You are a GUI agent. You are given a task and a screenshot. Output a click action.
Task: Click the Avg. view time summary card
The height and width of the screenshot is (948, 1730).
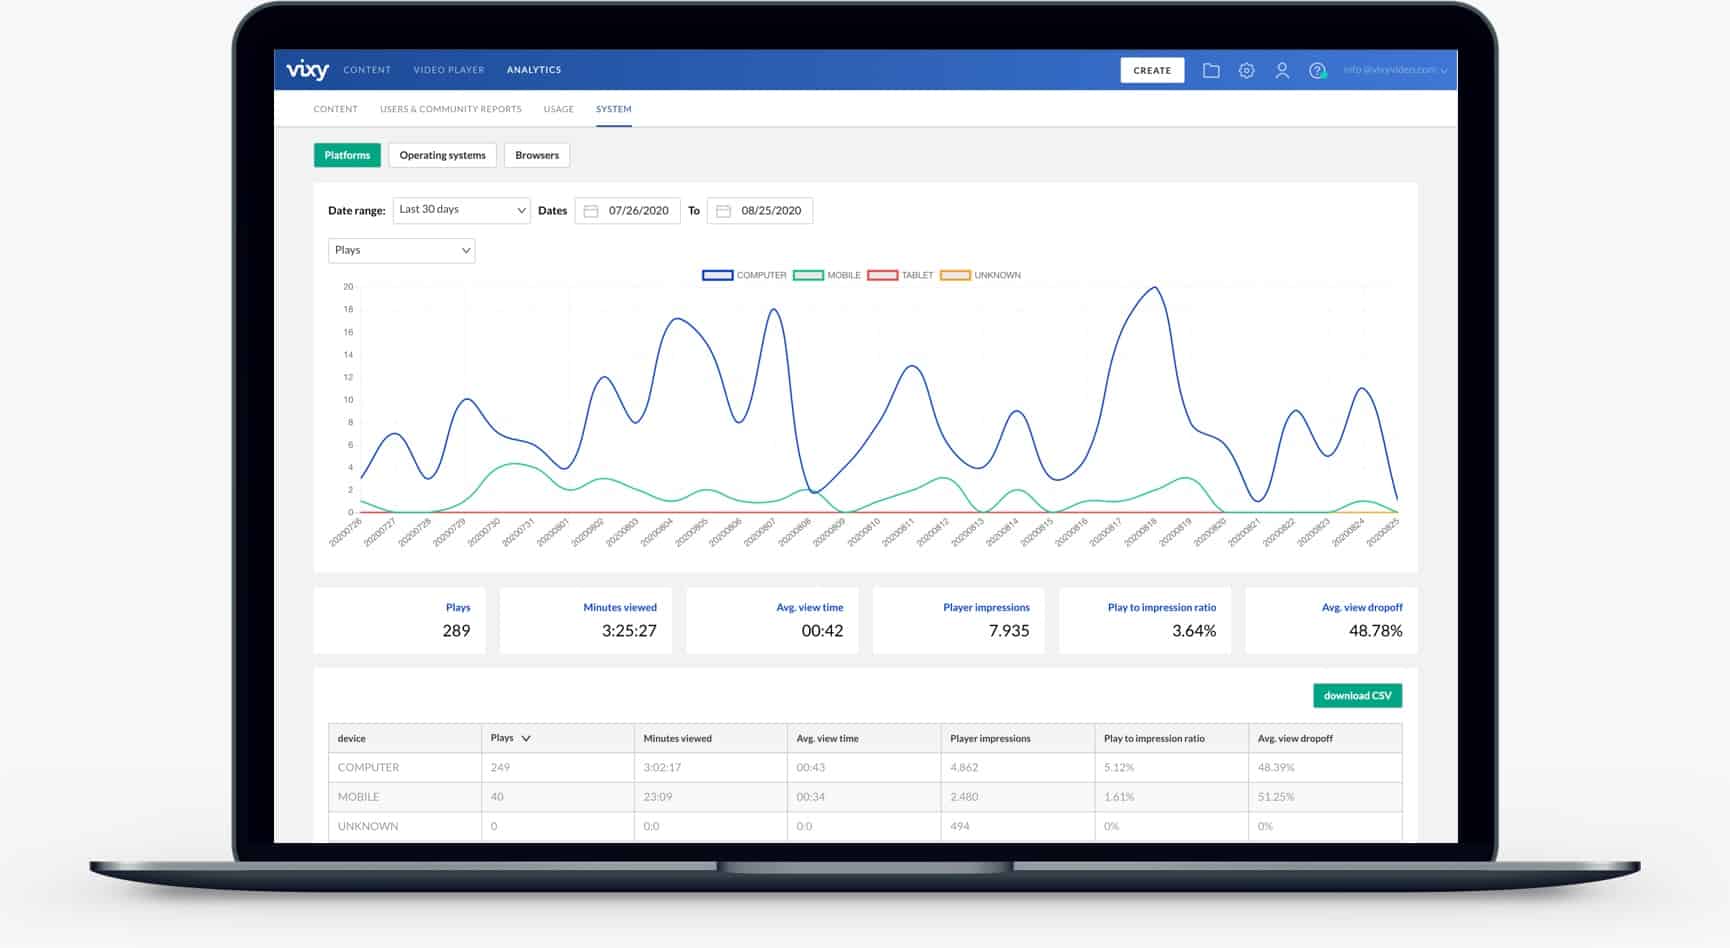coord(772,620)
